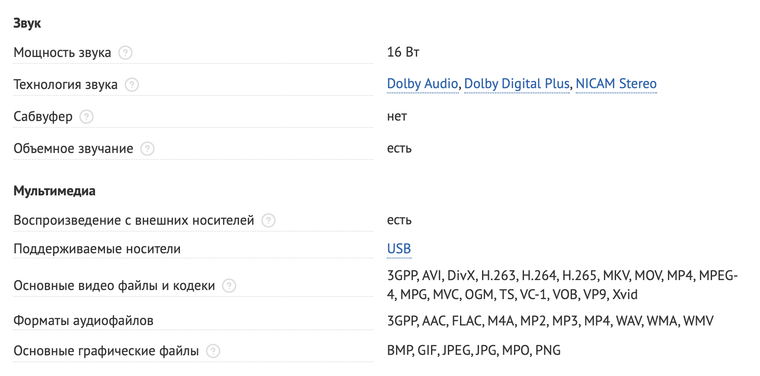Click the Сабвуфер value нет

pos(397,116)
